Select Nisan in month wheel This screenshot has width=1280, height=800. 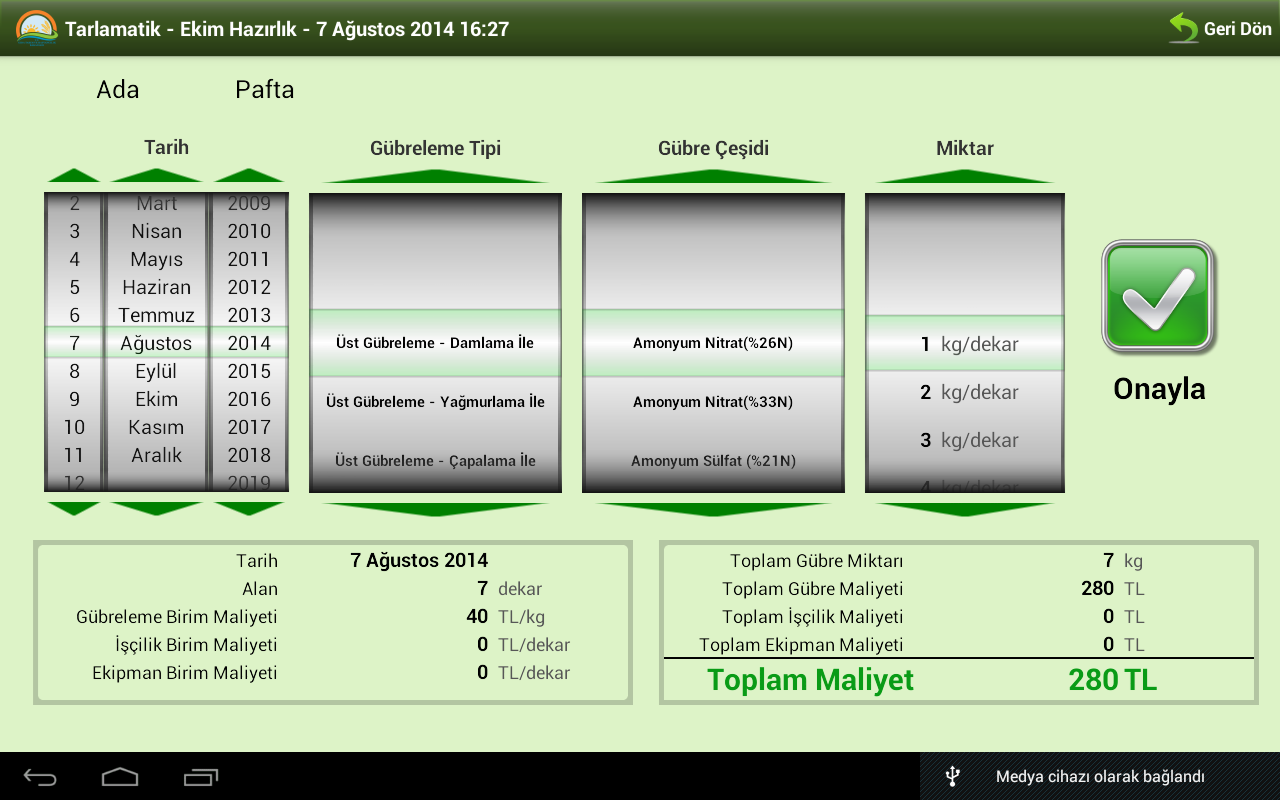click(x=156, y=231)
